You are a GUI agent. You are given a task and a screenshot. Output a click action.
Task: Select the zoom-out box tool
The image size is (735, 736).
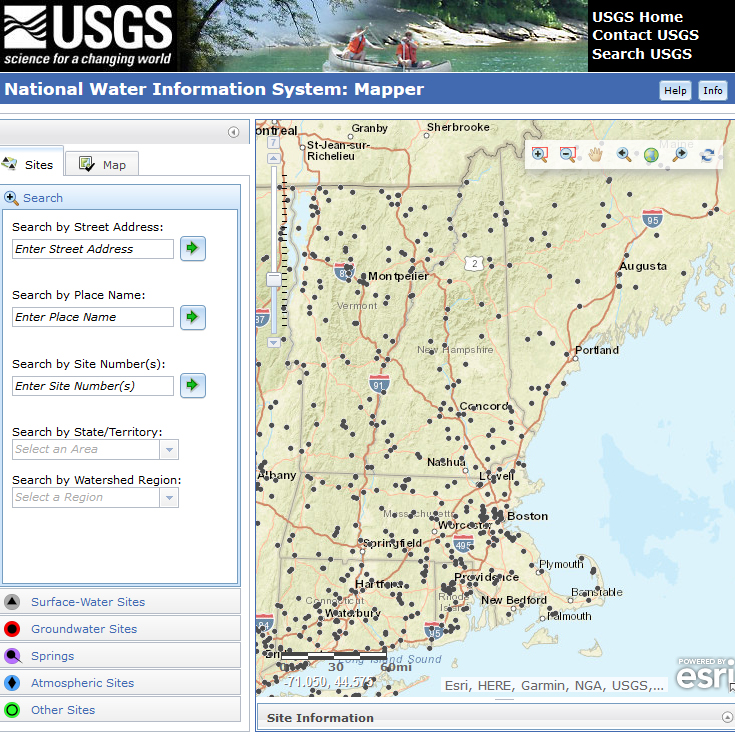click(568, 154)
